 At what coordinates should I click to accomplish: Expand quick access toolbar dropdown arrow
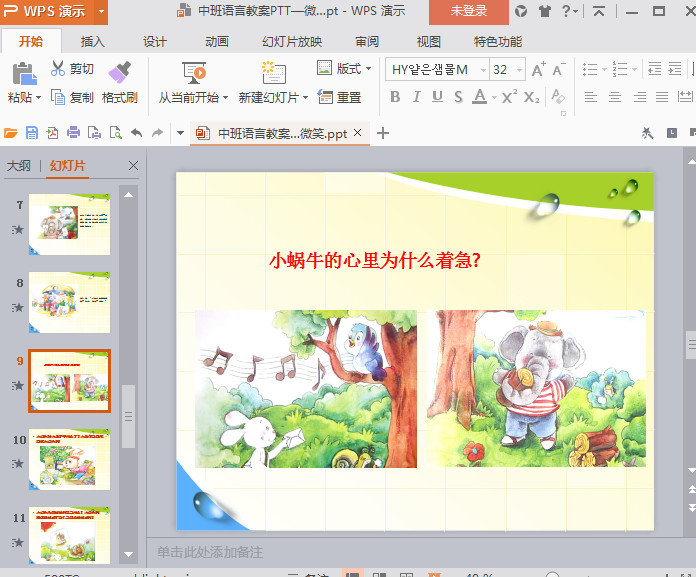click(x=180, y=133)
